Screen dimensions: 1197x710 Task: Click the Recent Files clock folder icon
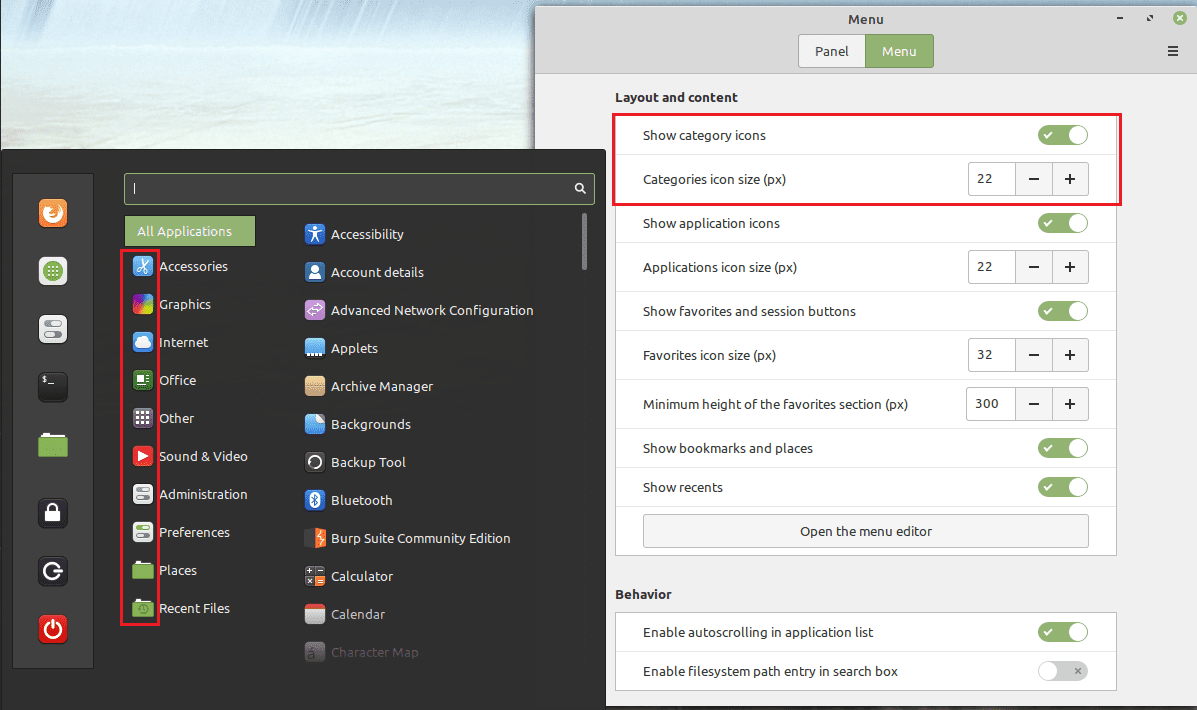pyautogui.click(x=143, y=608)
